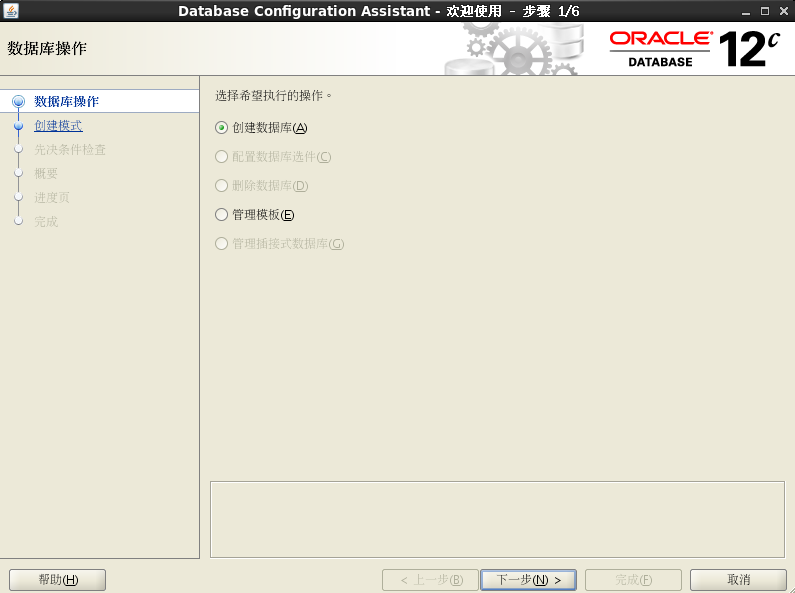
Task: Open the 创建模式 step link
Action: click(58, 125)
